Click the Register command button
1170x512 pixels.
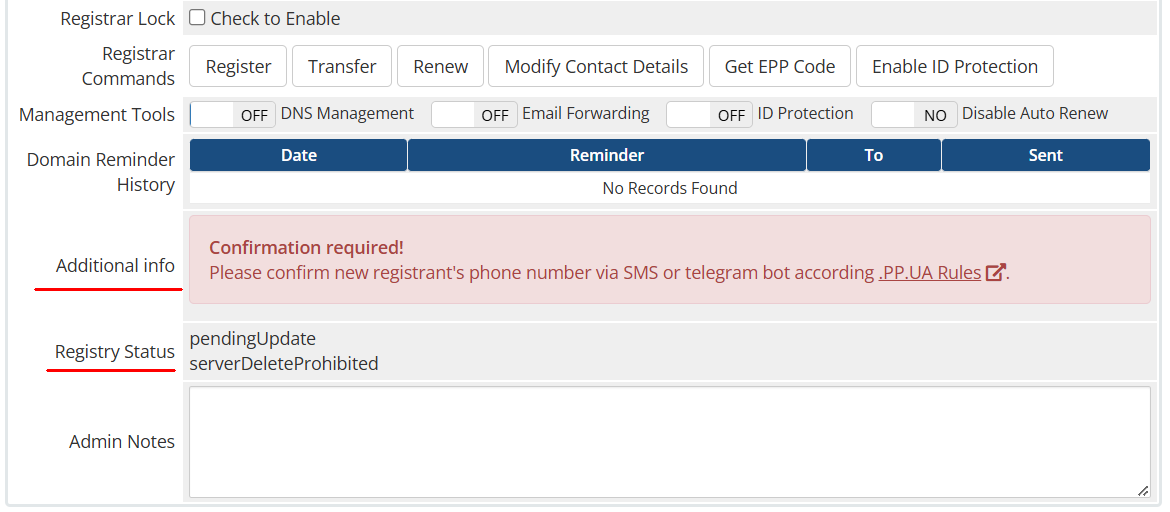point(238,66)
